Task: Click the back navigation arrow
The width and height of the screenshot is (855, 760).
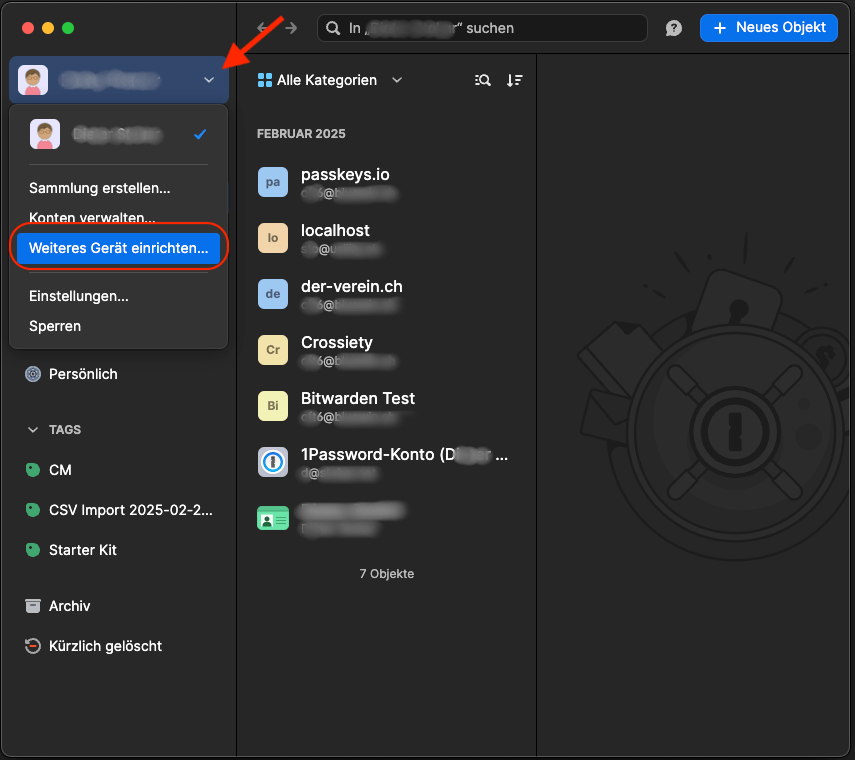Action: (x=263, y=27)
